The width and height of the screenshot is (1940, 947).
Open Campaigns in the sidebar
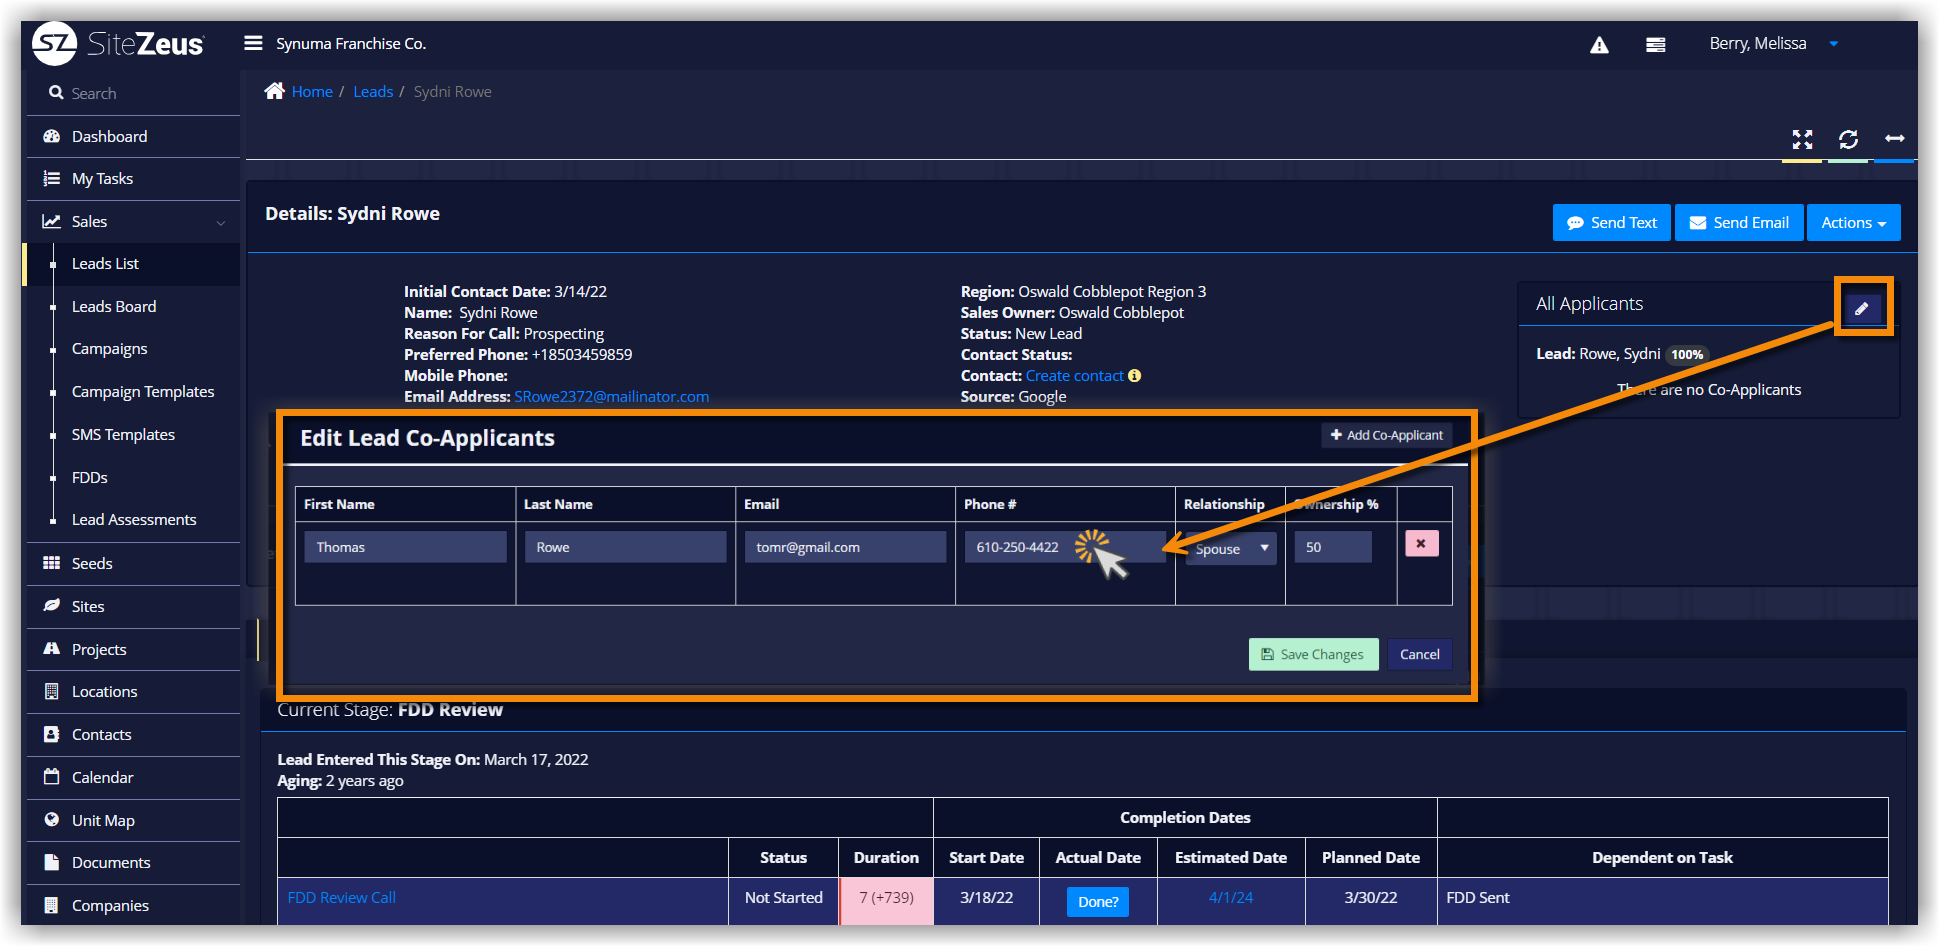click(x=110, y=349)
